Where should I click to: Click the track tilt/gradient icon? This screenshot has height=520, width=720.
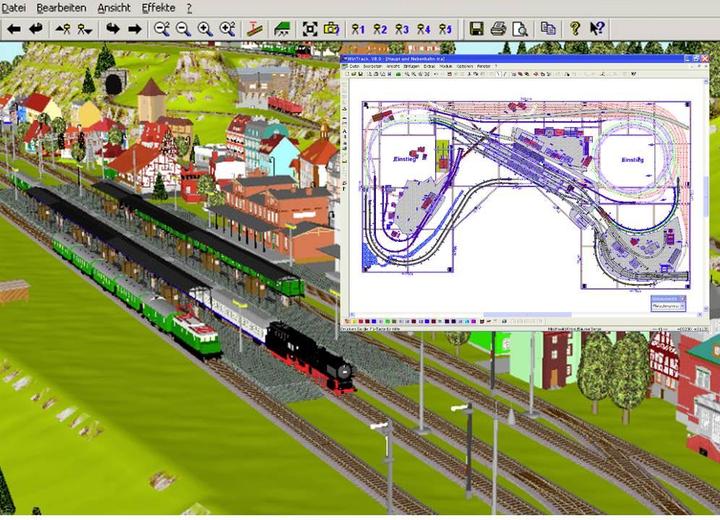pyautogui.click(x=254, y=29)
